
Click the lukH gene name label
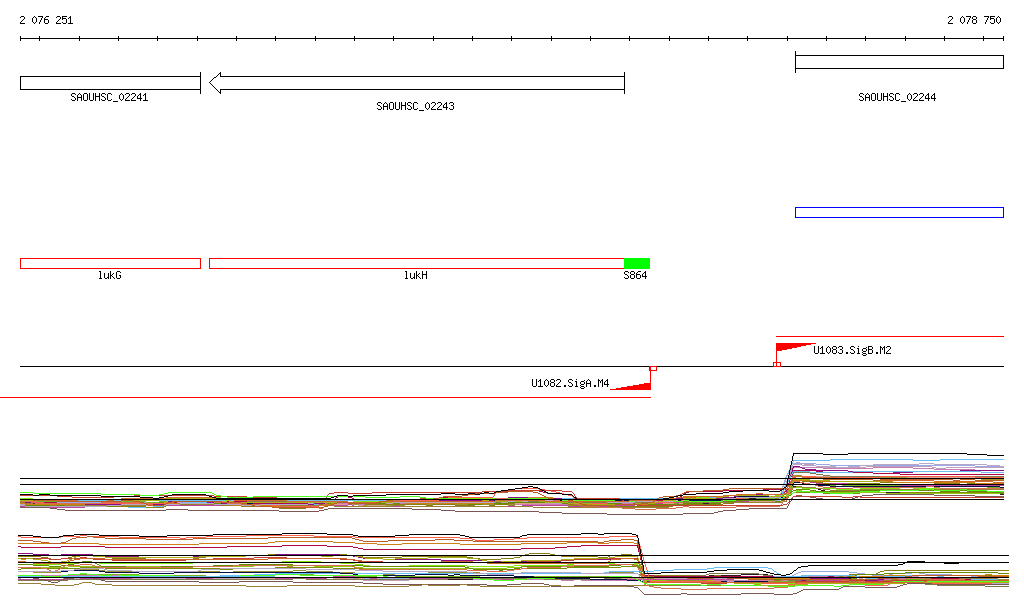click(415, 275)
